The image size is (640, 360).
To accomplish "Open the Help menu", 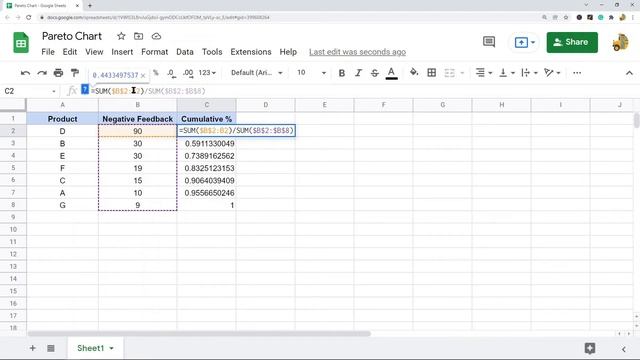I will [x=288, y=52].
